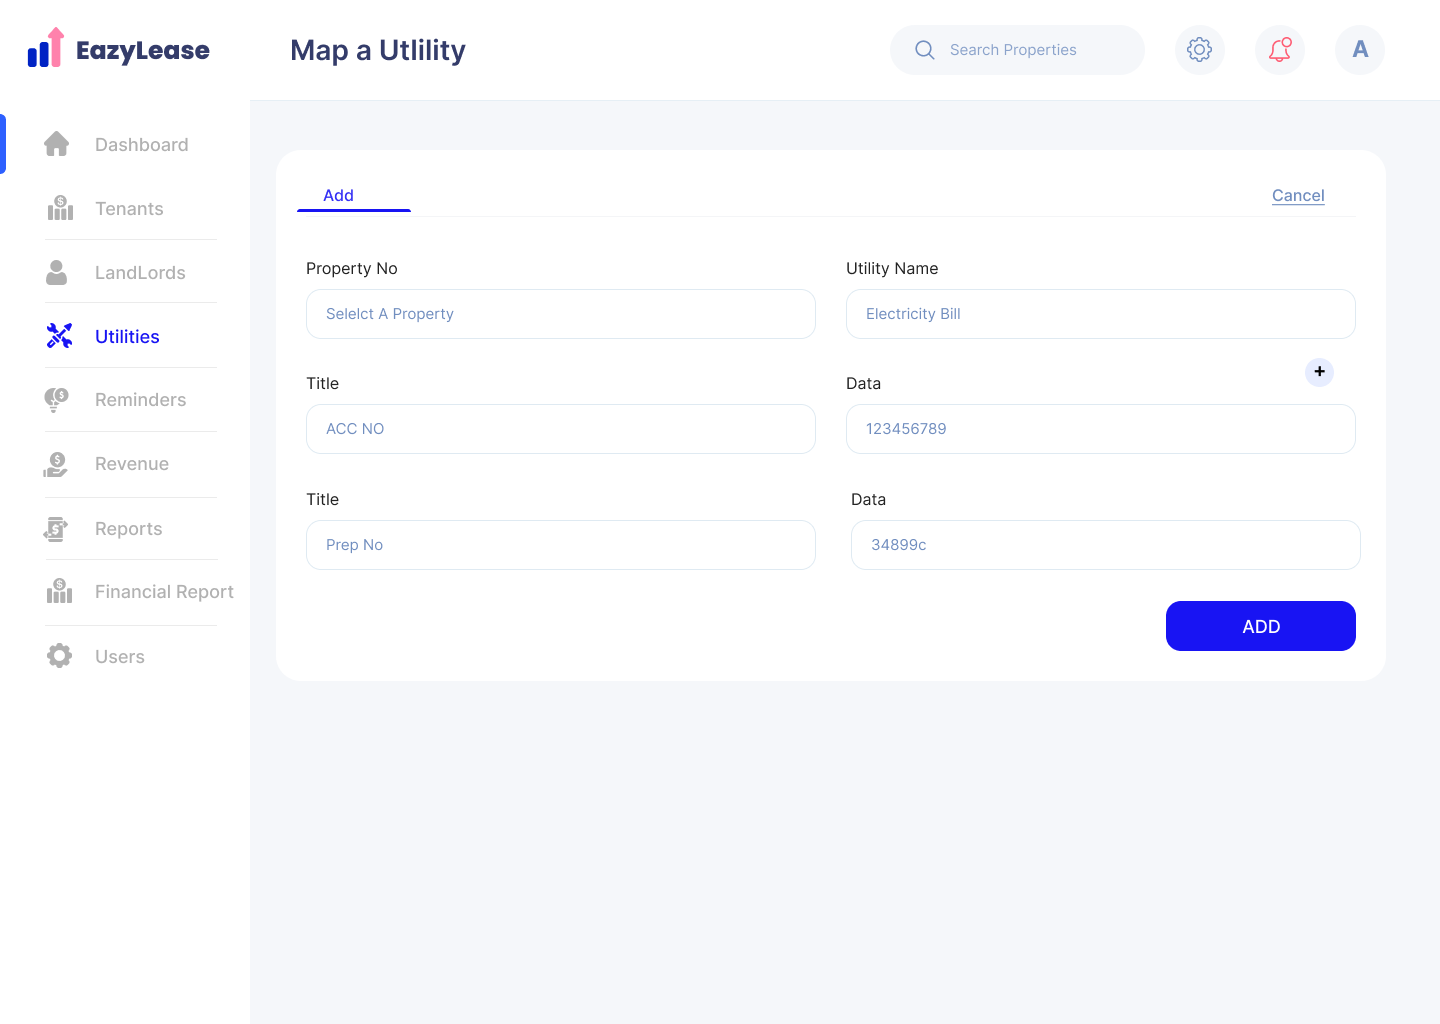This screenshot has height=1024, width=1440.
Task: Click the Reminders lightbulb icon
Action: click(57, 400)
